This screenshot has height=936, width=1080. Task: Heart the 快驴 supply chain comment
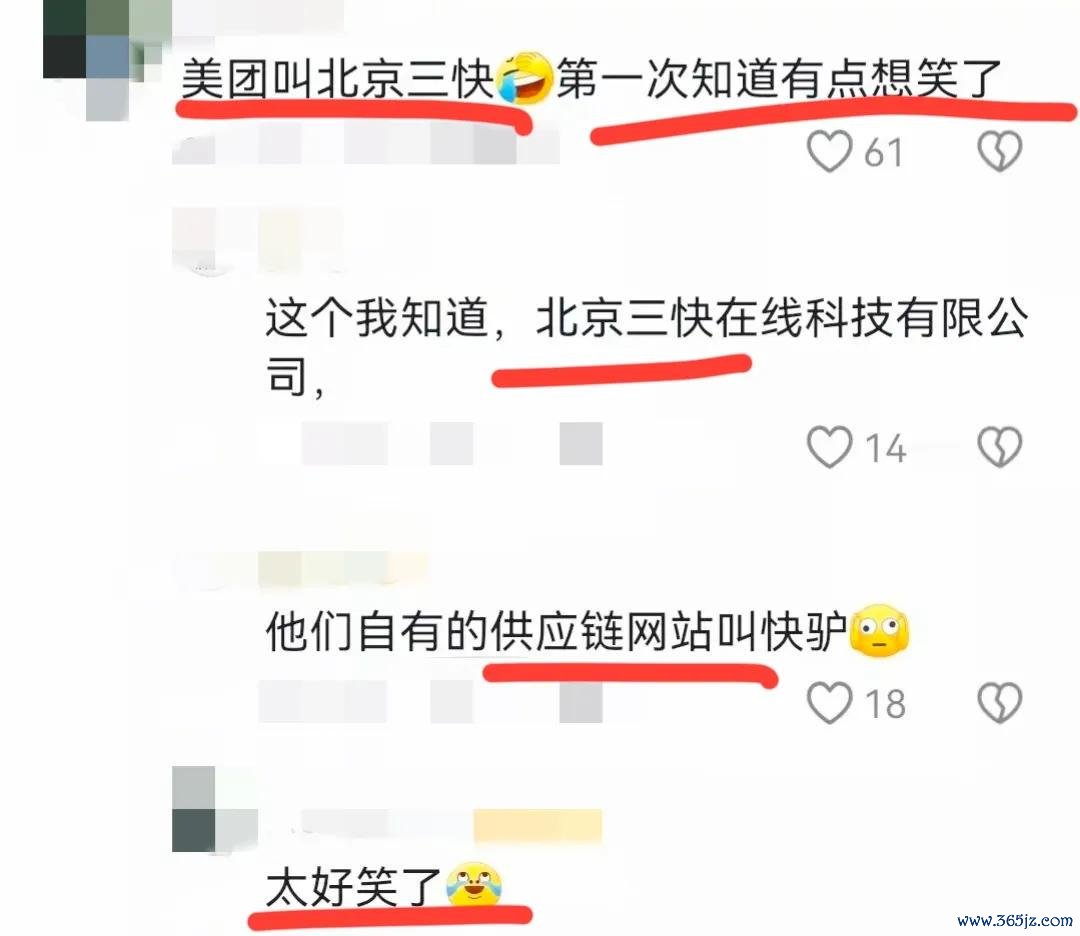pos(829,703)
